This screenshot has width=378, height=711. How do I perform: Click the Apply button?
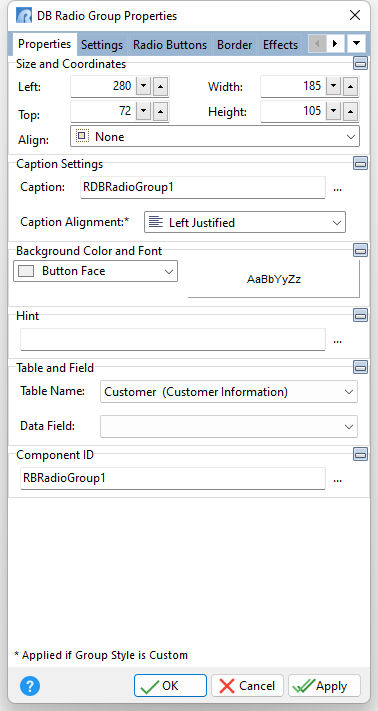point(325,686)
